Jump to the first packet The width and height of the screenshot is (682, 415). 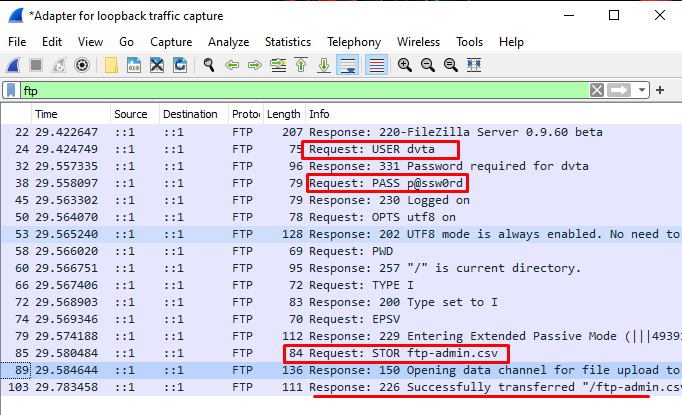pyautogui.click(x=301, y=65)
